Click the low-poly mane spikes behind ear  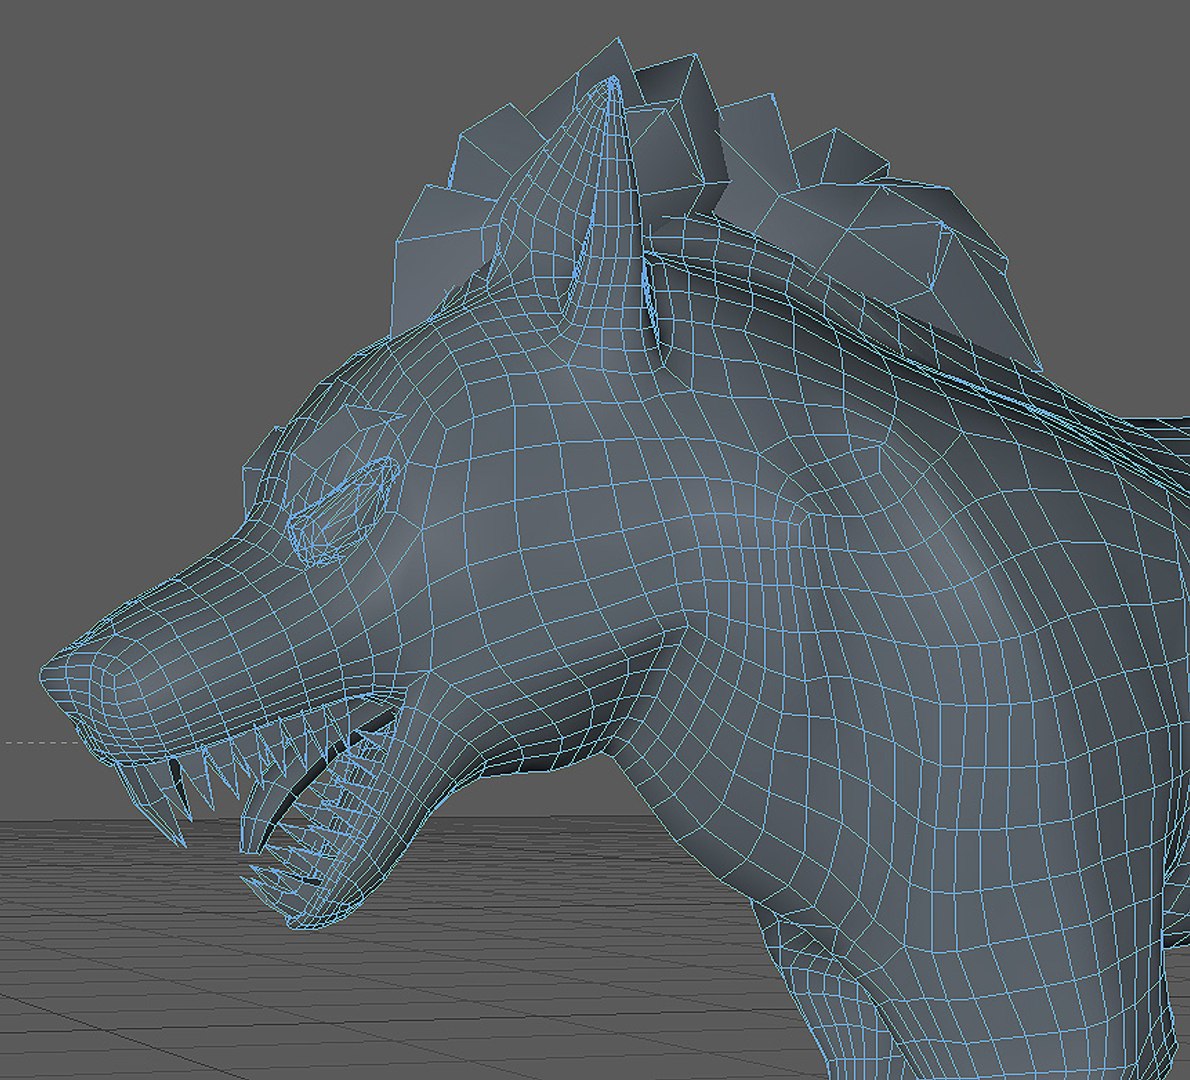tap(873, 228)
